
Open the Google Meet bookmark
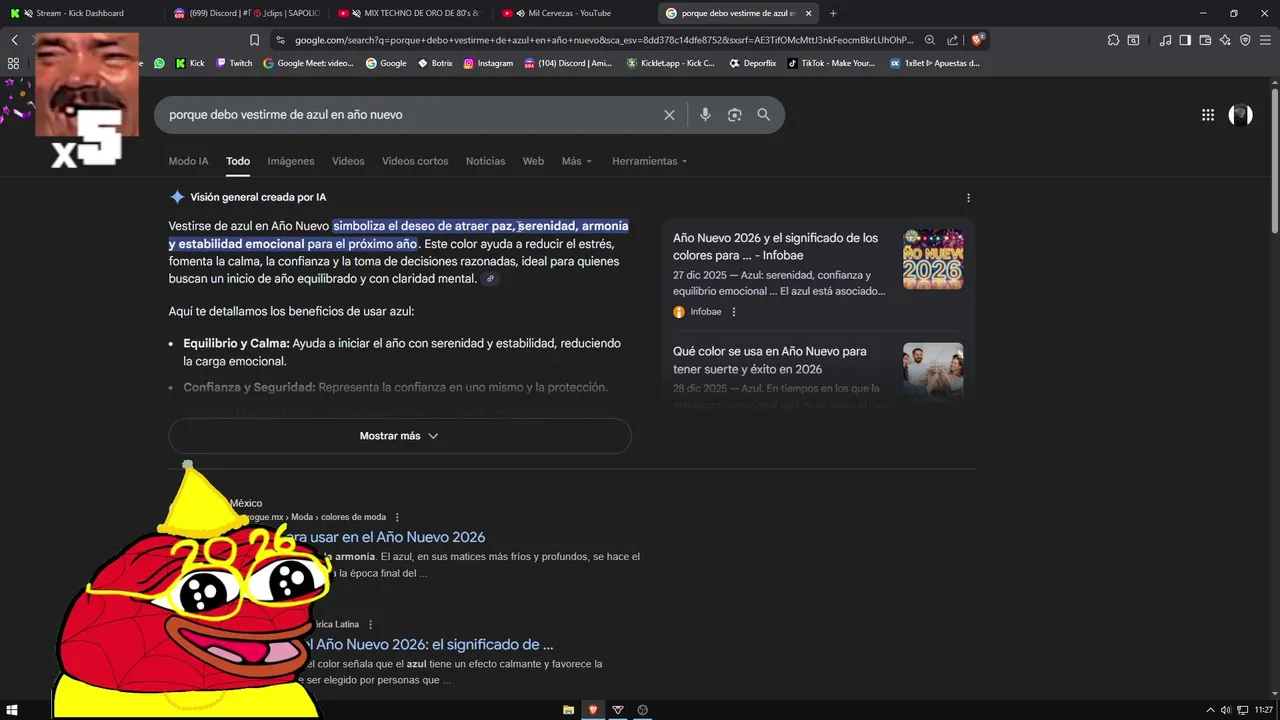(x=308, y=63)
